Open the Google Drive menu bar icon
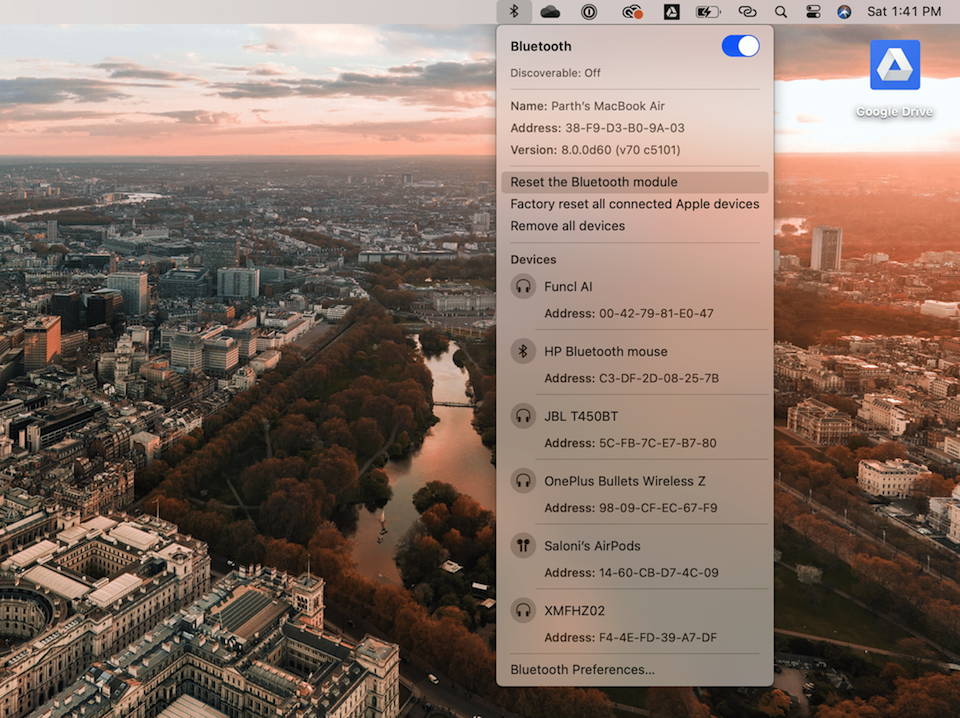 (x=671, y=12)
